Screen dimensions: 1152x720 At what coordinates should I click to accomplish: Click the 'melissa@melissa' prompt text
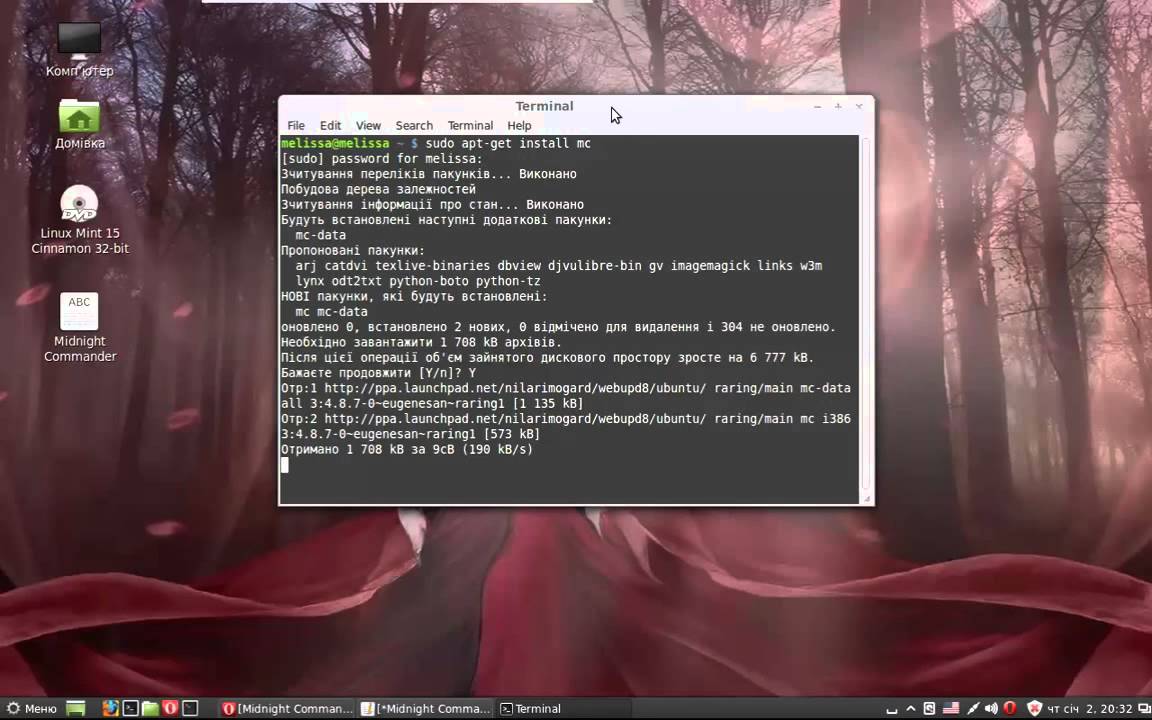(x=335, y=143)
